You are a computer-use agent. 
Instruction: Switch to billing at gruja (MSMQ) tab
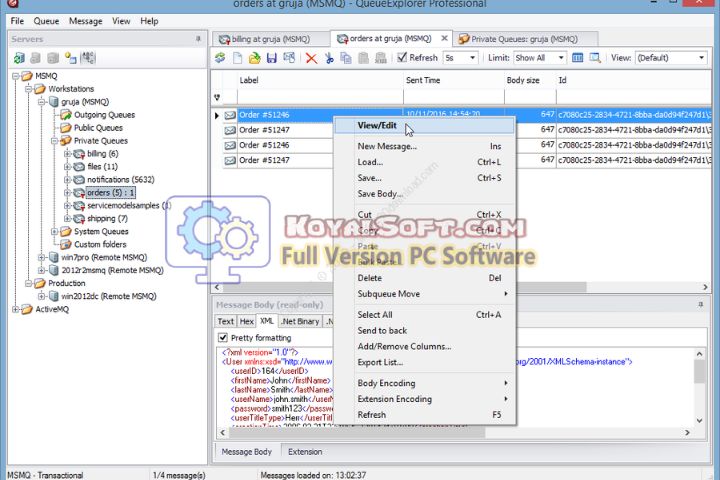click(271, 40)
